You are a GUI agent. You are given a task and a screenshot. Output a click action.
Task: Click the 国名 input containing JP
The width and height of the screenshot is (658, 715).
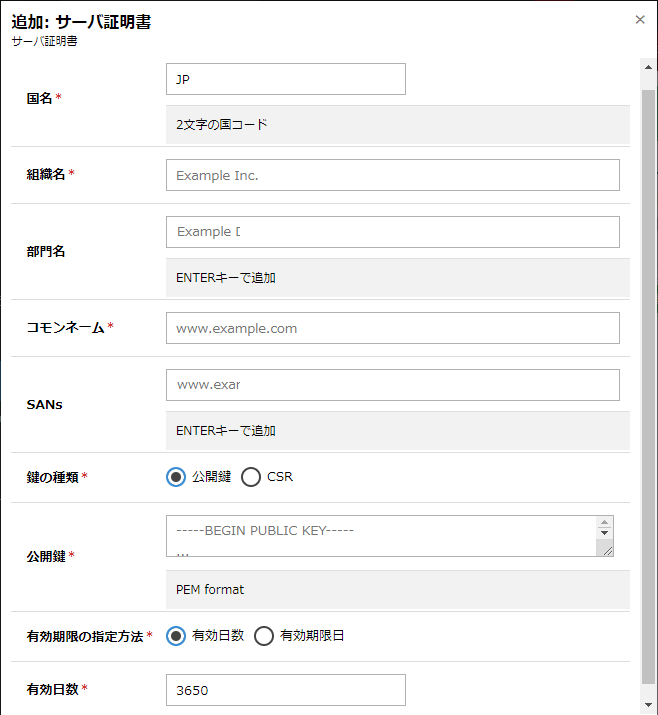click(285, 79)
